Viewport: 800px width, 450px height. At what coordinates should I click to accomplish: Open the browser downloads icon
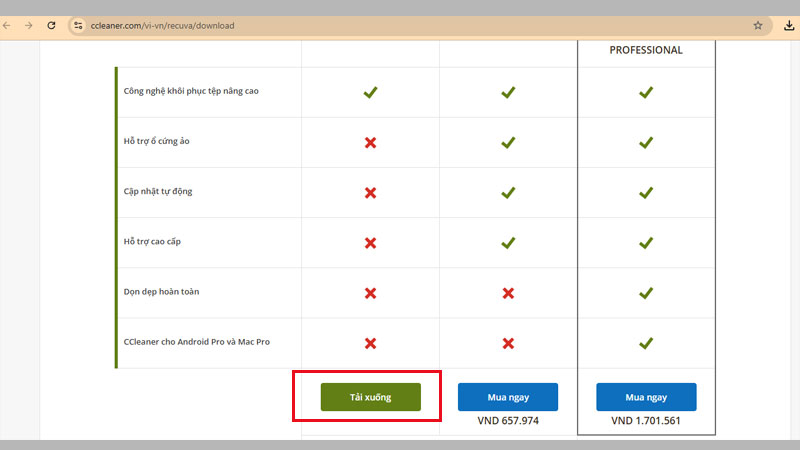[x=789, y=25]
